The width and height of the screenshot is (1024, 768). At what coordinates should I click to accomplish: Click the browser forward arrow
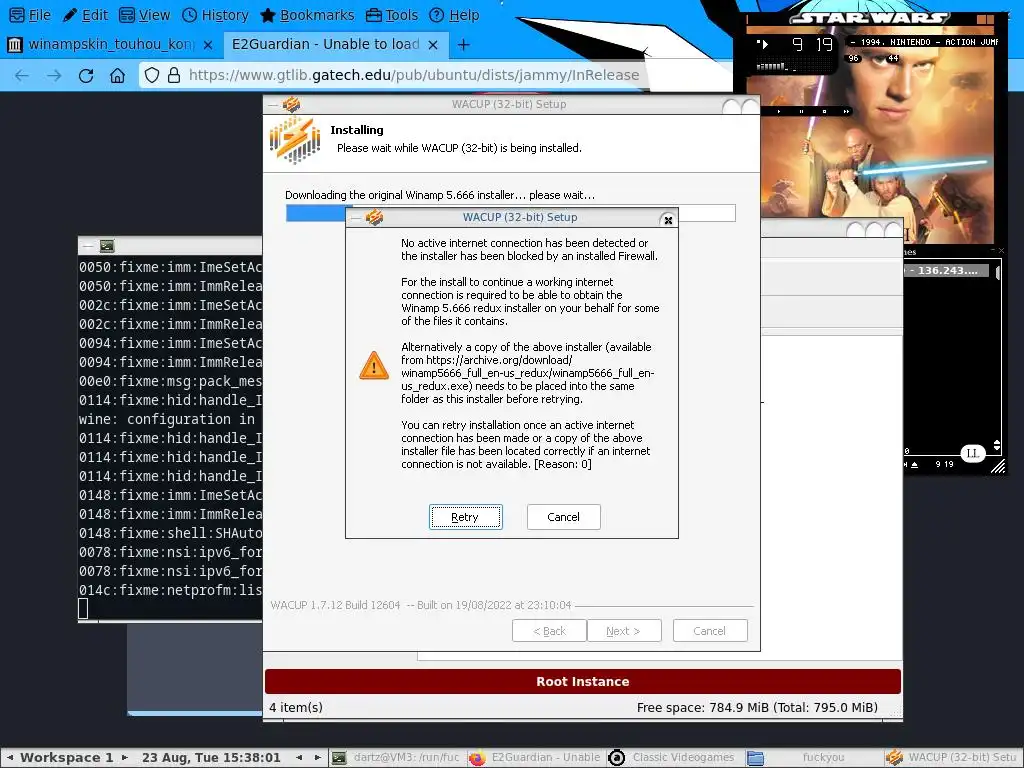point(54,76)
